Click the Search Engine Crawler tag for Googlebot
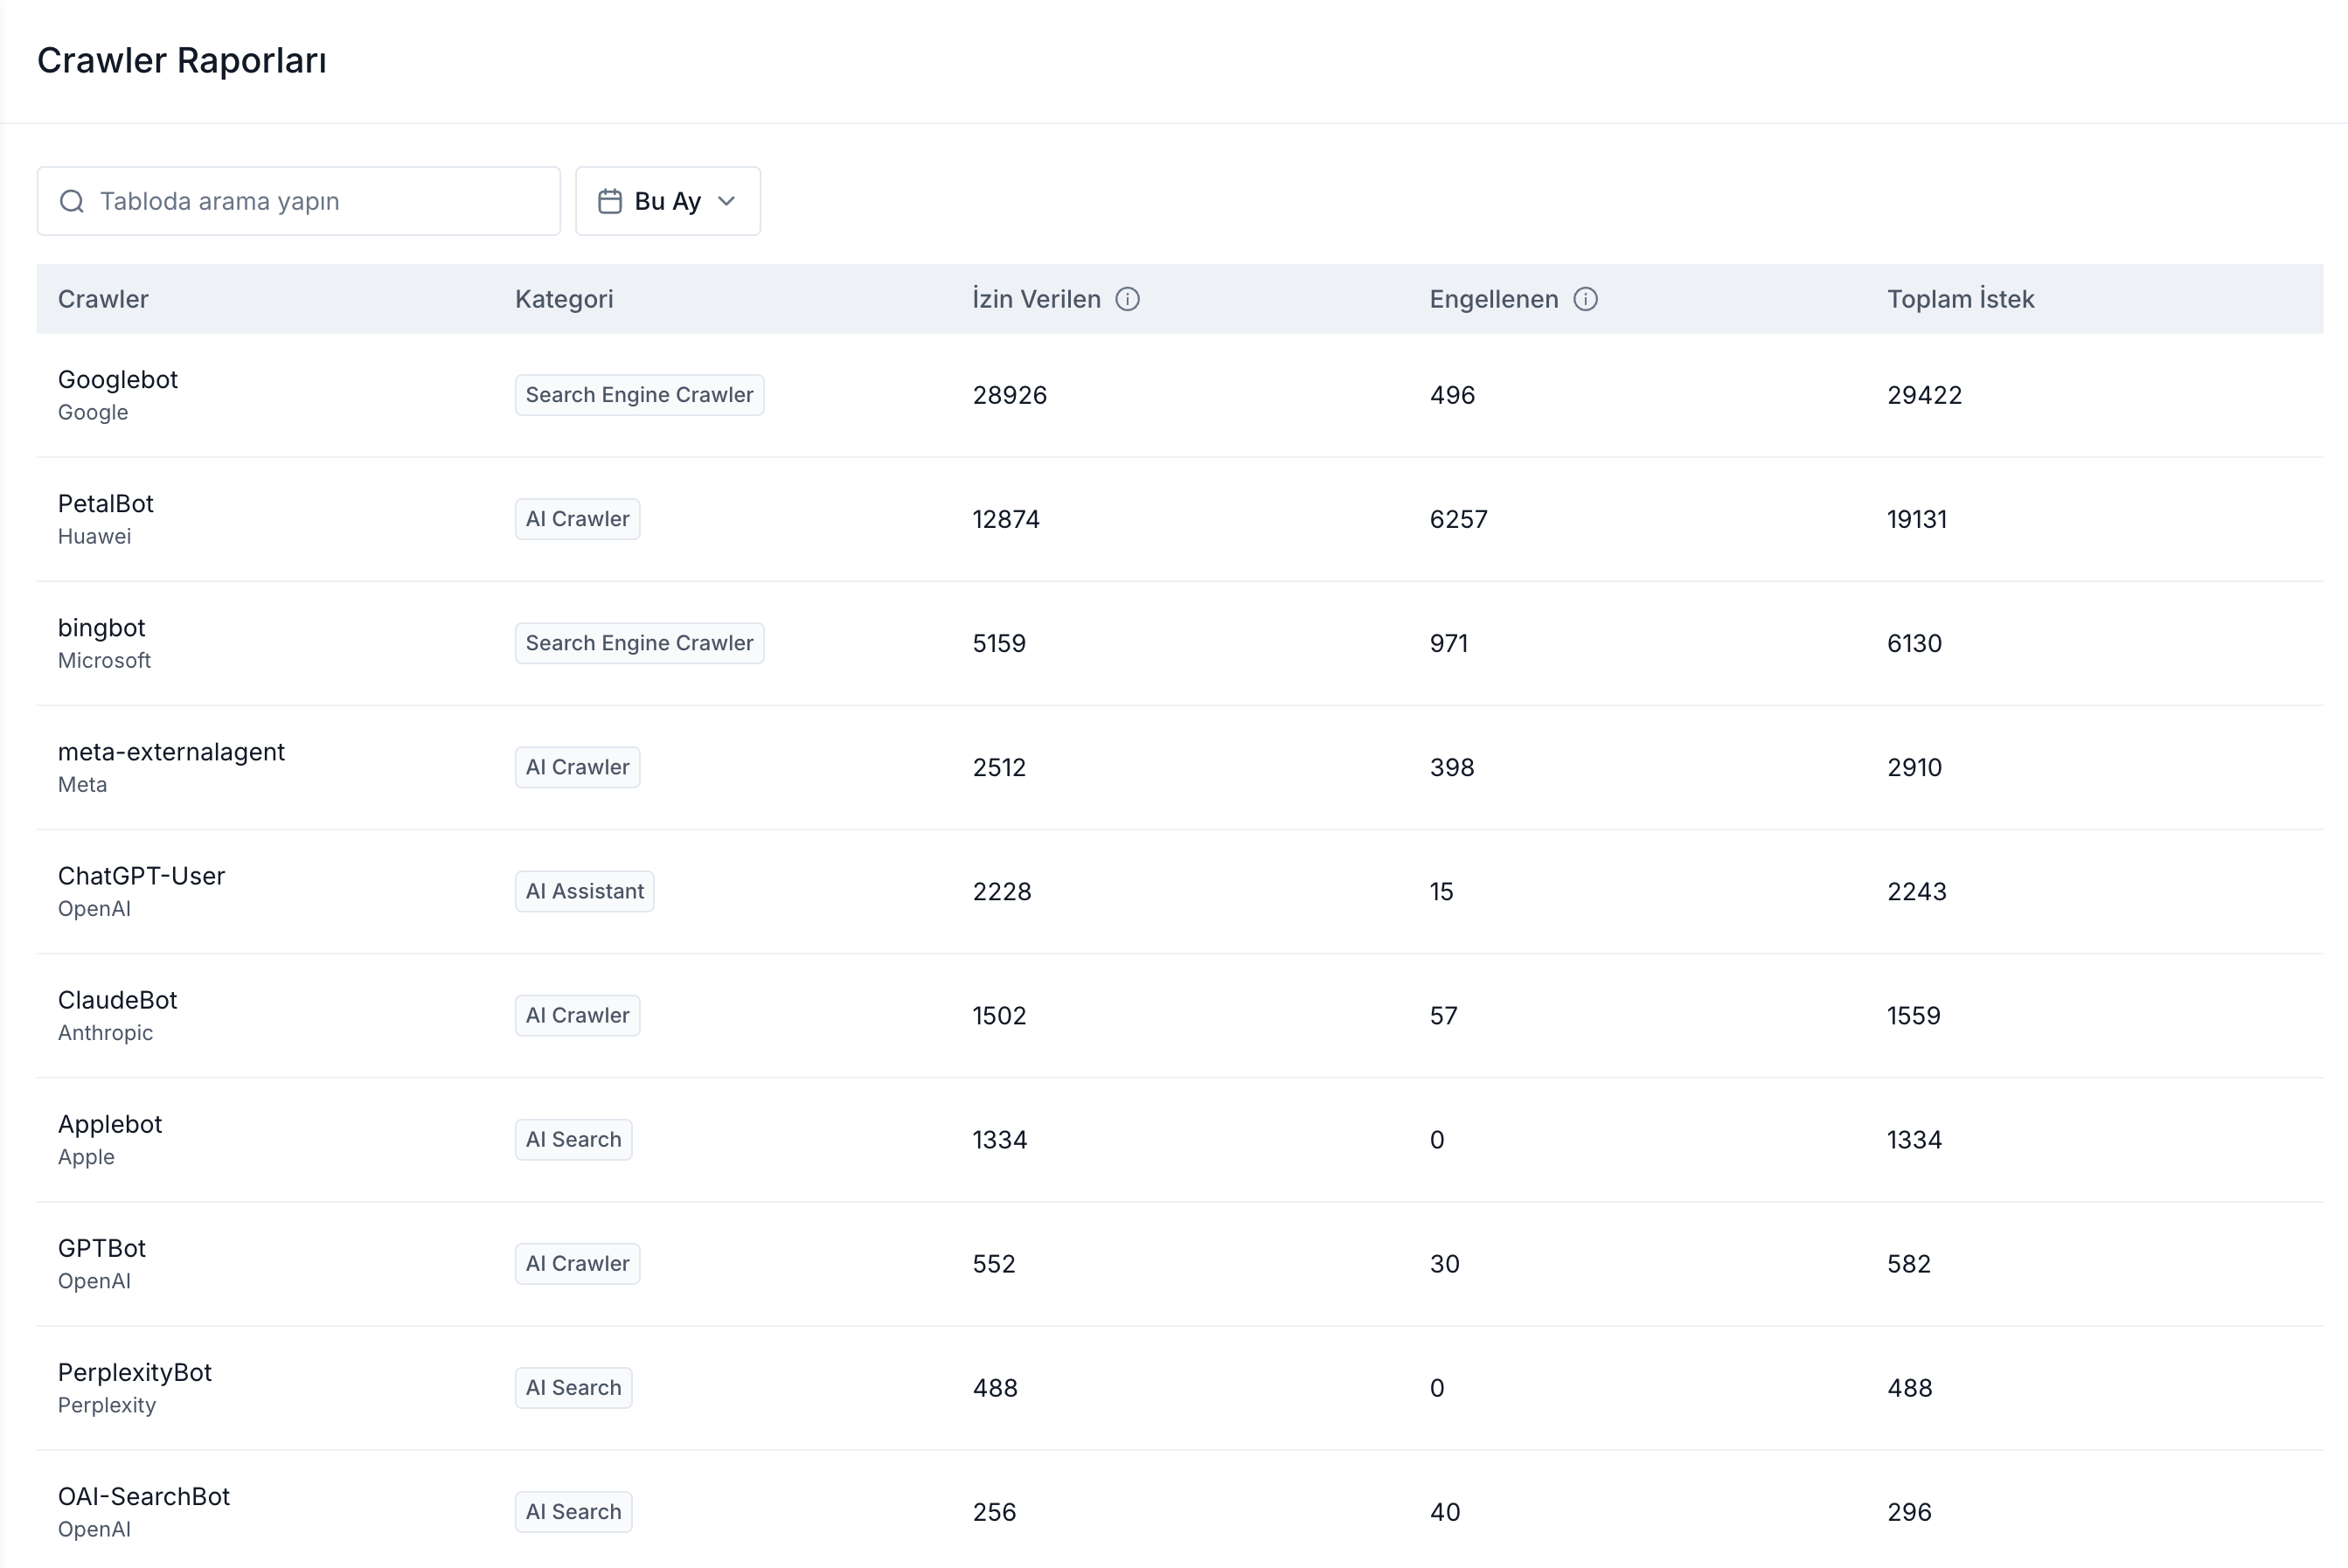The width and height of the screenshot is (2348, 1568). click(x=639, y=395)
